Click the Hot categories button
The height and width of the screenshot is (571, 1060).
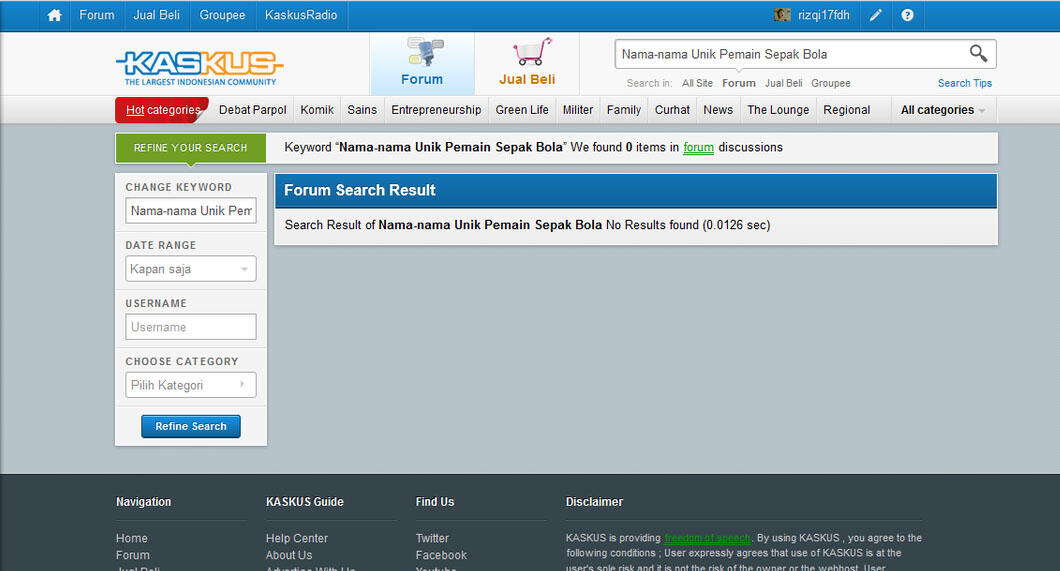pyautogui.click(x=162, y=110)
